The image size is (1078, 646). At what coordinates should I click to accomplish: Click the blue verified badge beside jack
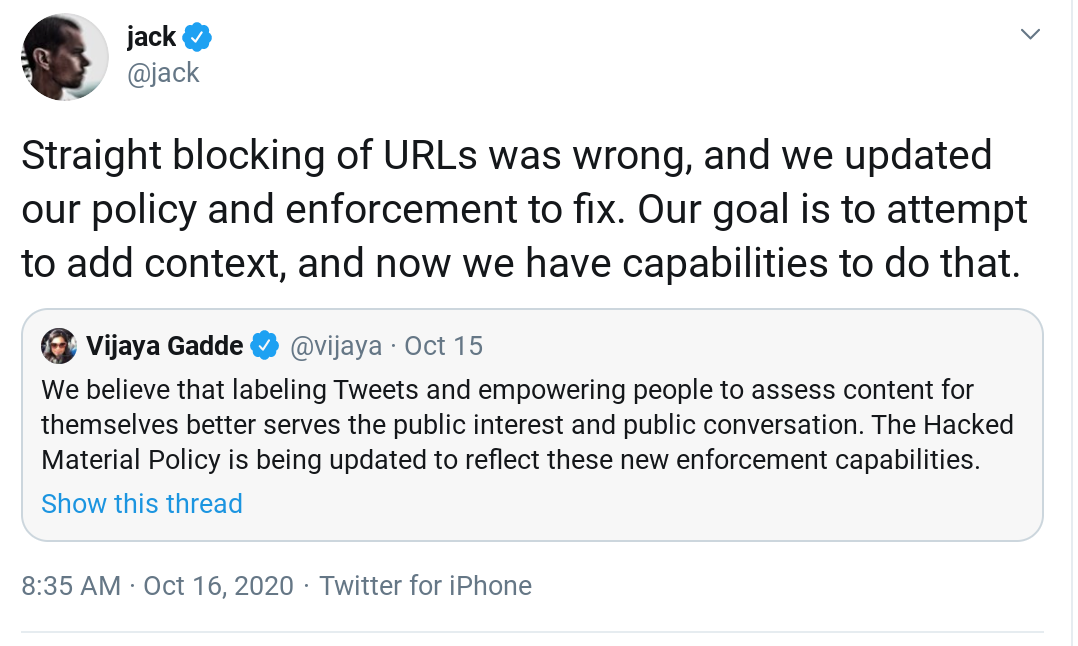197,37
